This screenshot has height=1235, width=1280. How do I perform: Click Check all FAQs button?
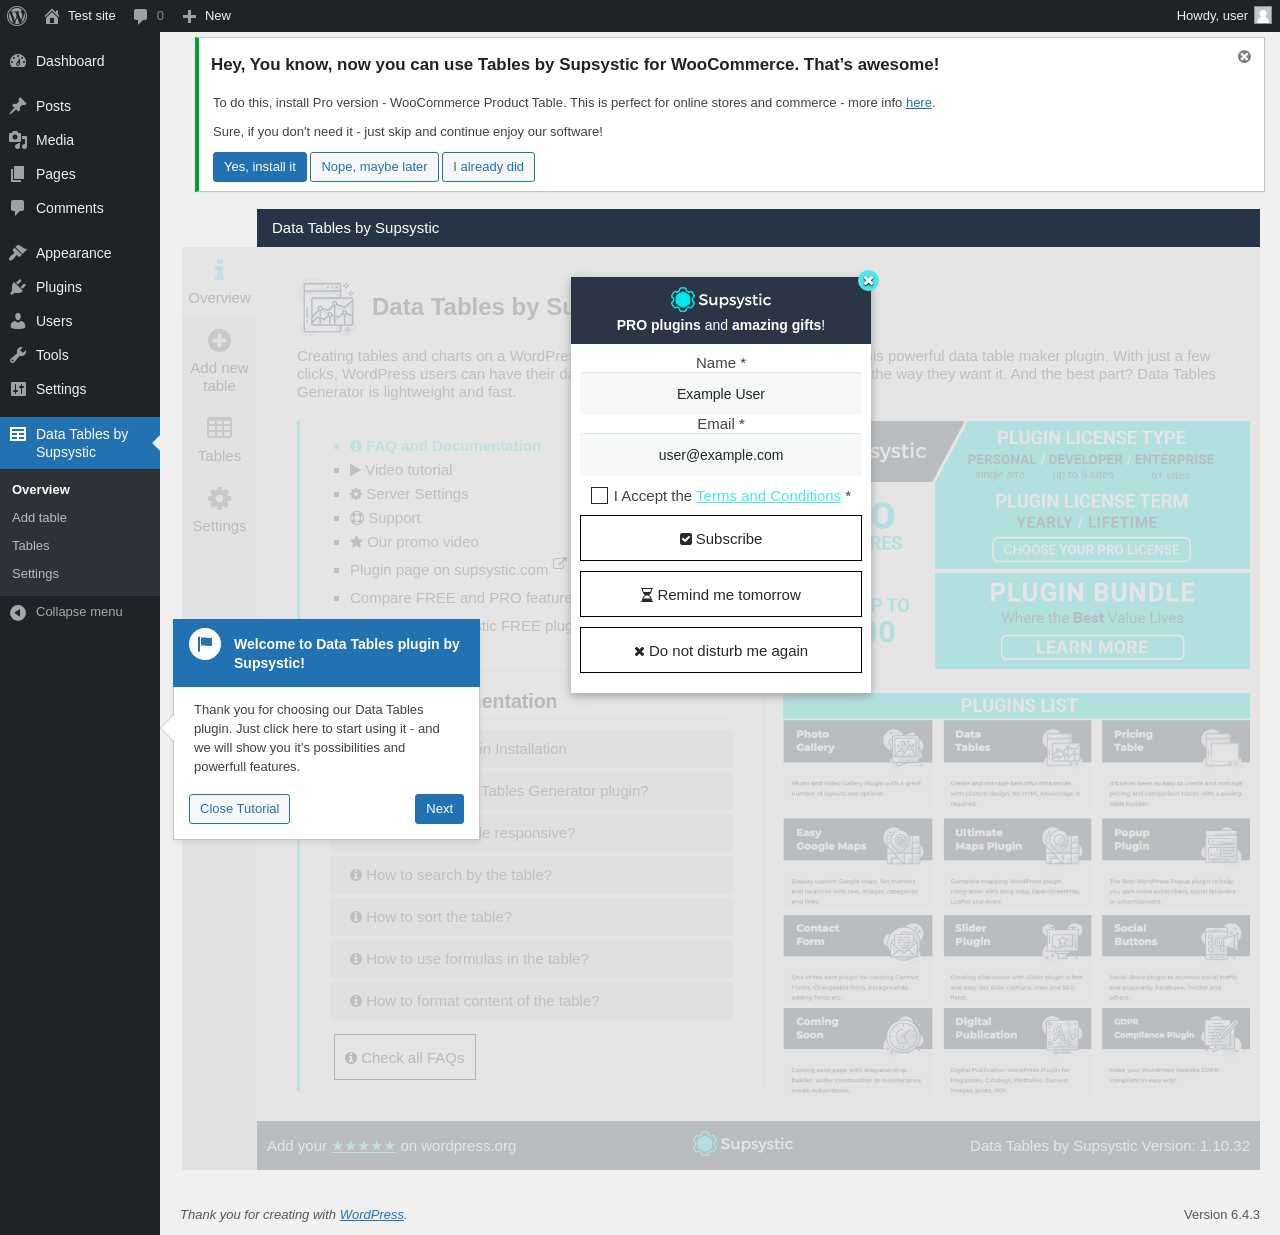click(405, 1058)
